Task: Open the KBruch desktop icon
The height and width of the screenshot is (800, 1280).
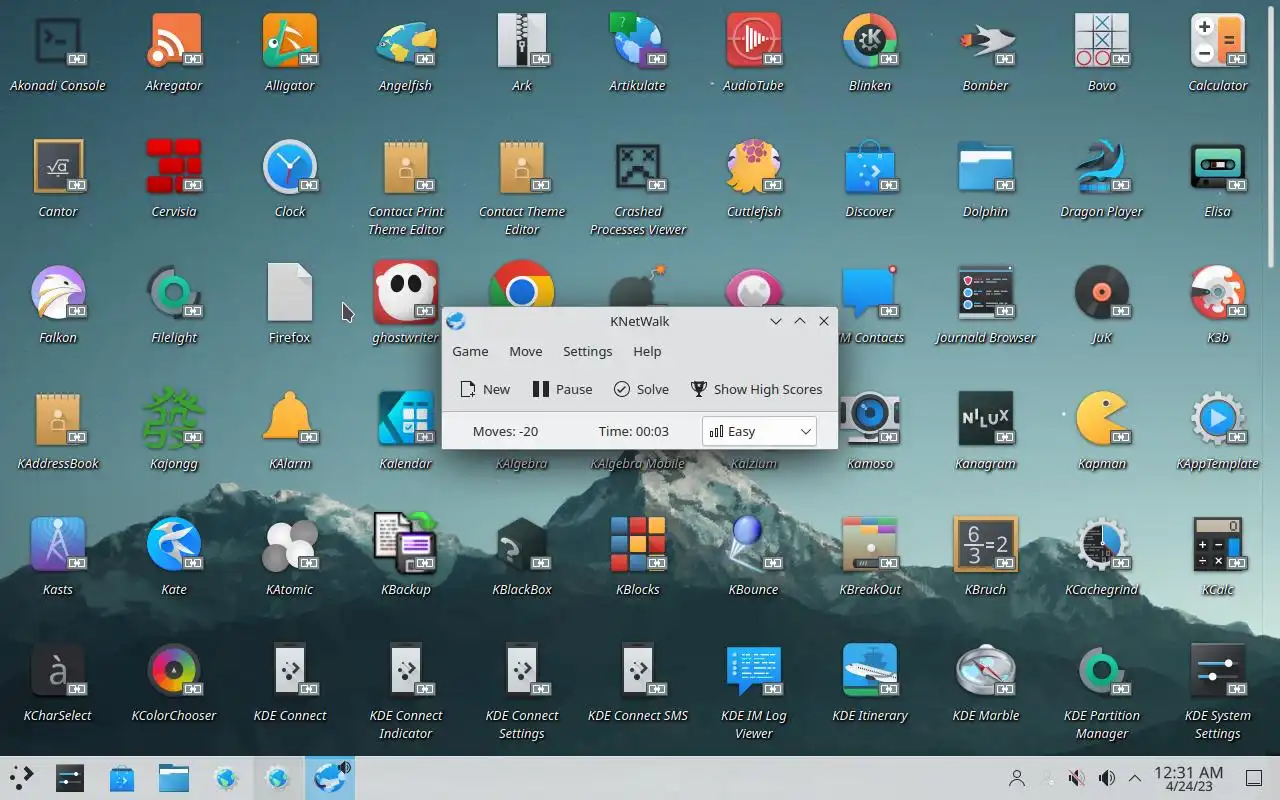Action: 986,556
